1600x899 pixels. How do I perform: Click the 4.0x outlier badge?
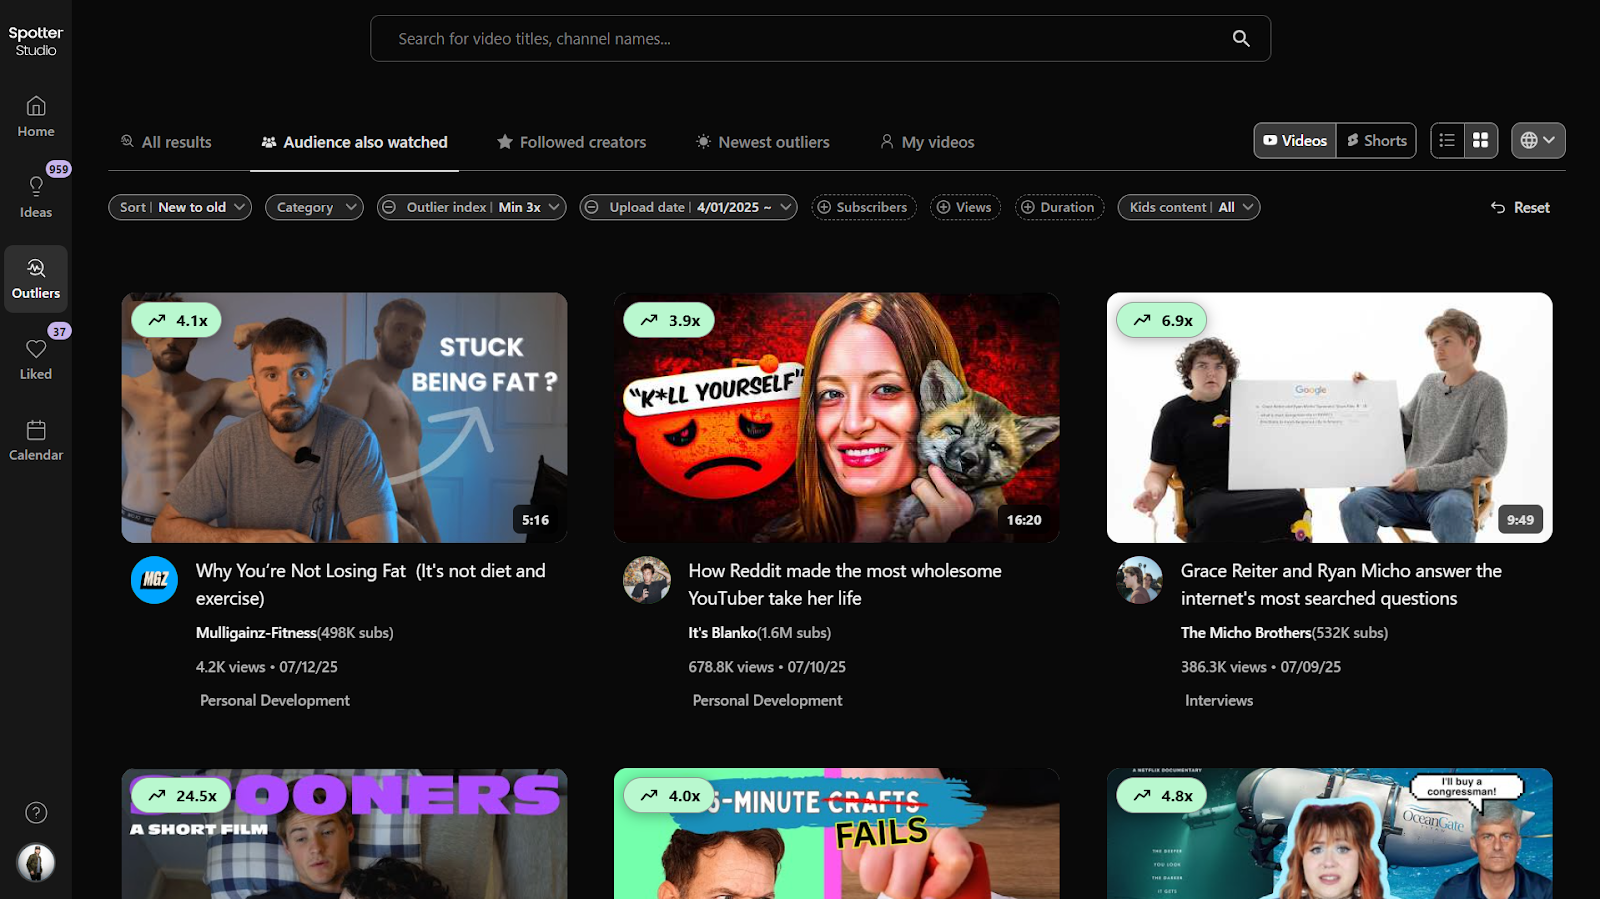pyautogui.click(x=669, y=796)
